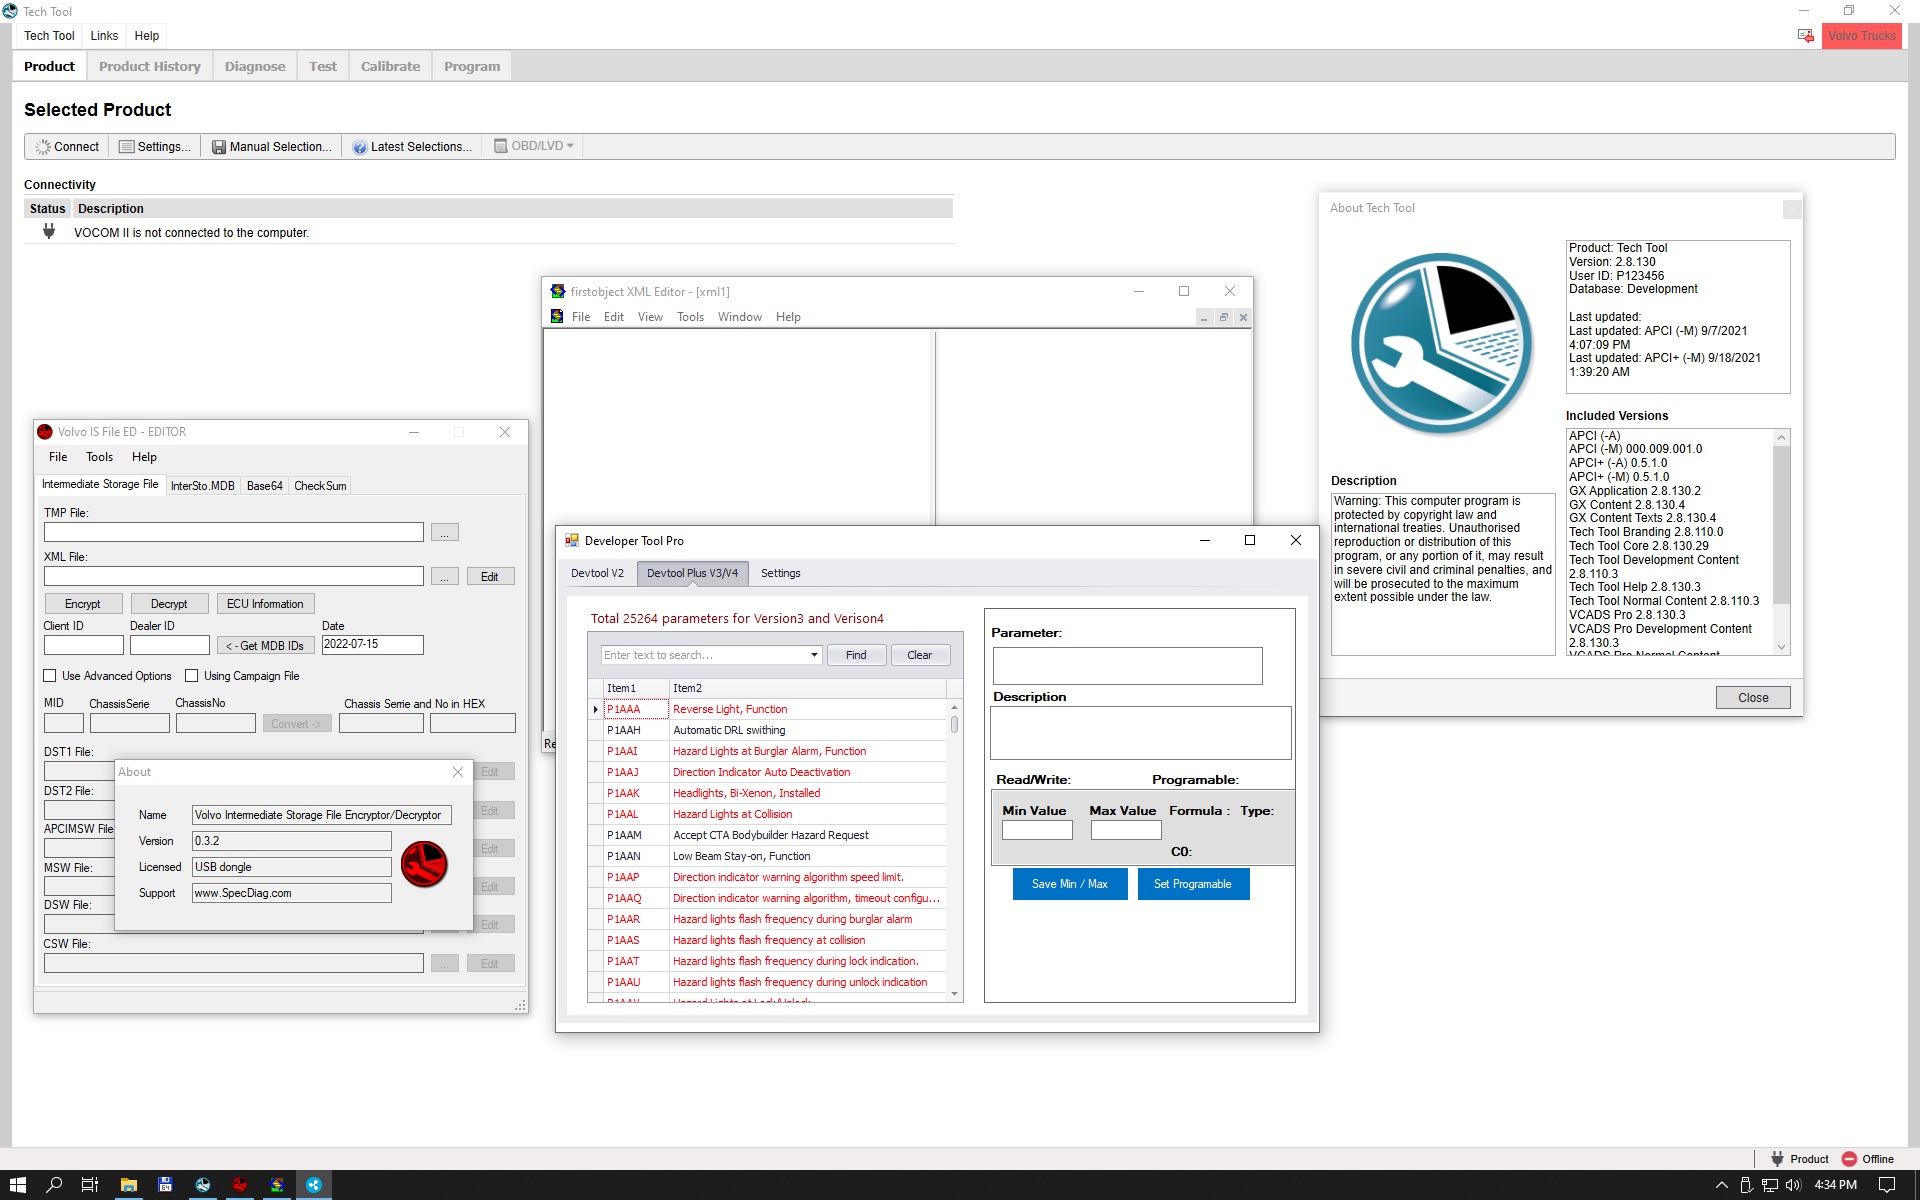Open File Explorer from the taskbar

tap(128, 1185)
